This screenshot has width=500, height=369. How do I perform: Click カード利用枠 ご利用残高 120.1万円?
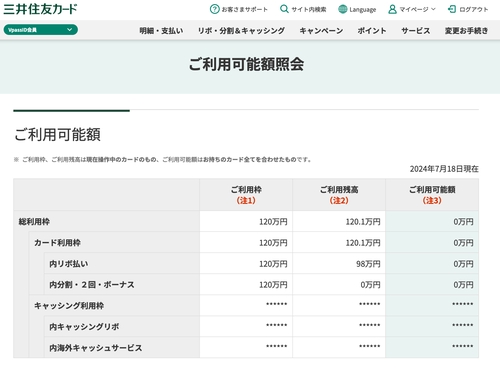(x=363, y=243)
